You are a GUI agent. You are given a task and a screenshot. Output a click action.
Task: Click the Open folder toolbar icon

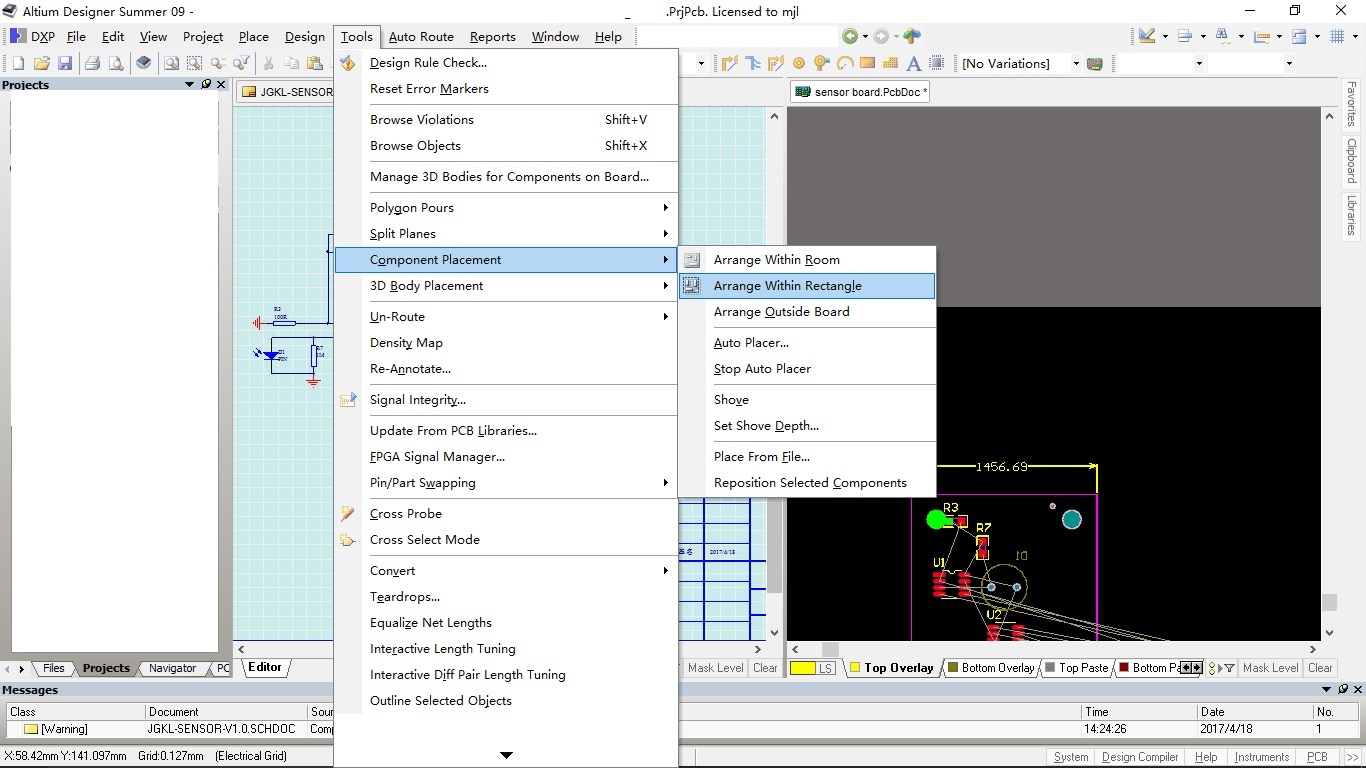tap(42, 64)
